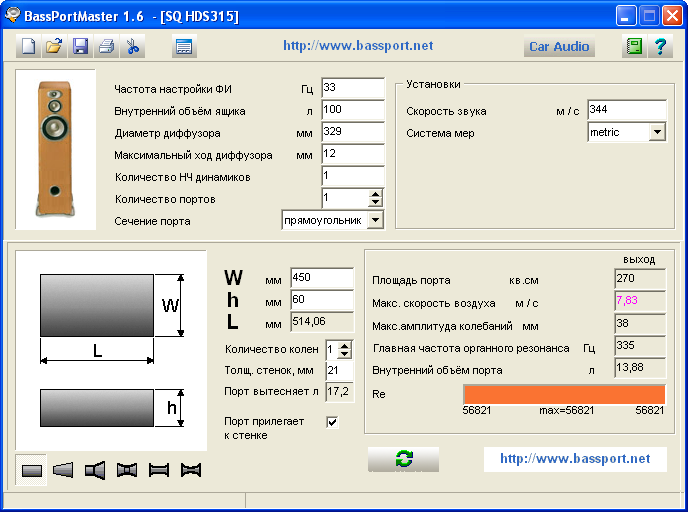
Task: Select the straight rectangular port shape icon
Action: pos(31,470)
